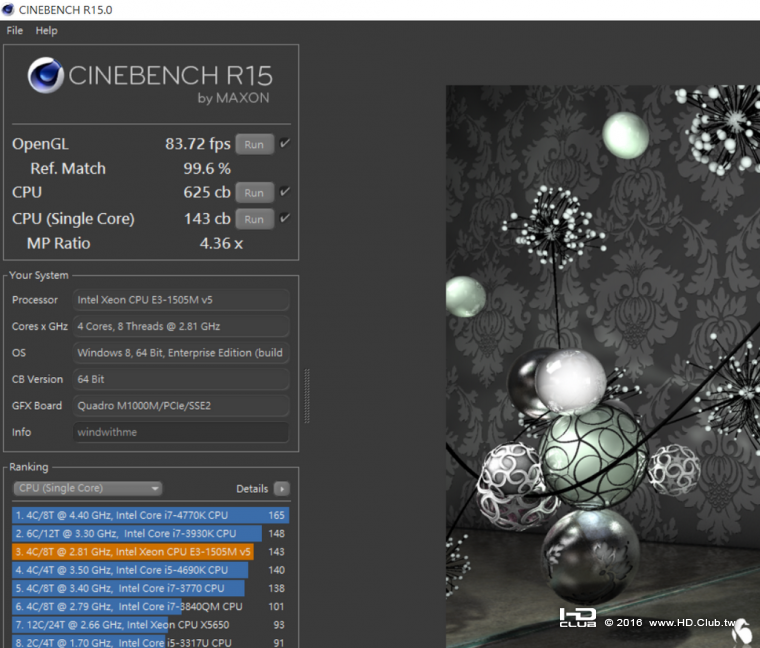Viewport: 760px width, 648px height.
Task: Run the CPU (Single Core) benchmark
Action: point(254,219)
